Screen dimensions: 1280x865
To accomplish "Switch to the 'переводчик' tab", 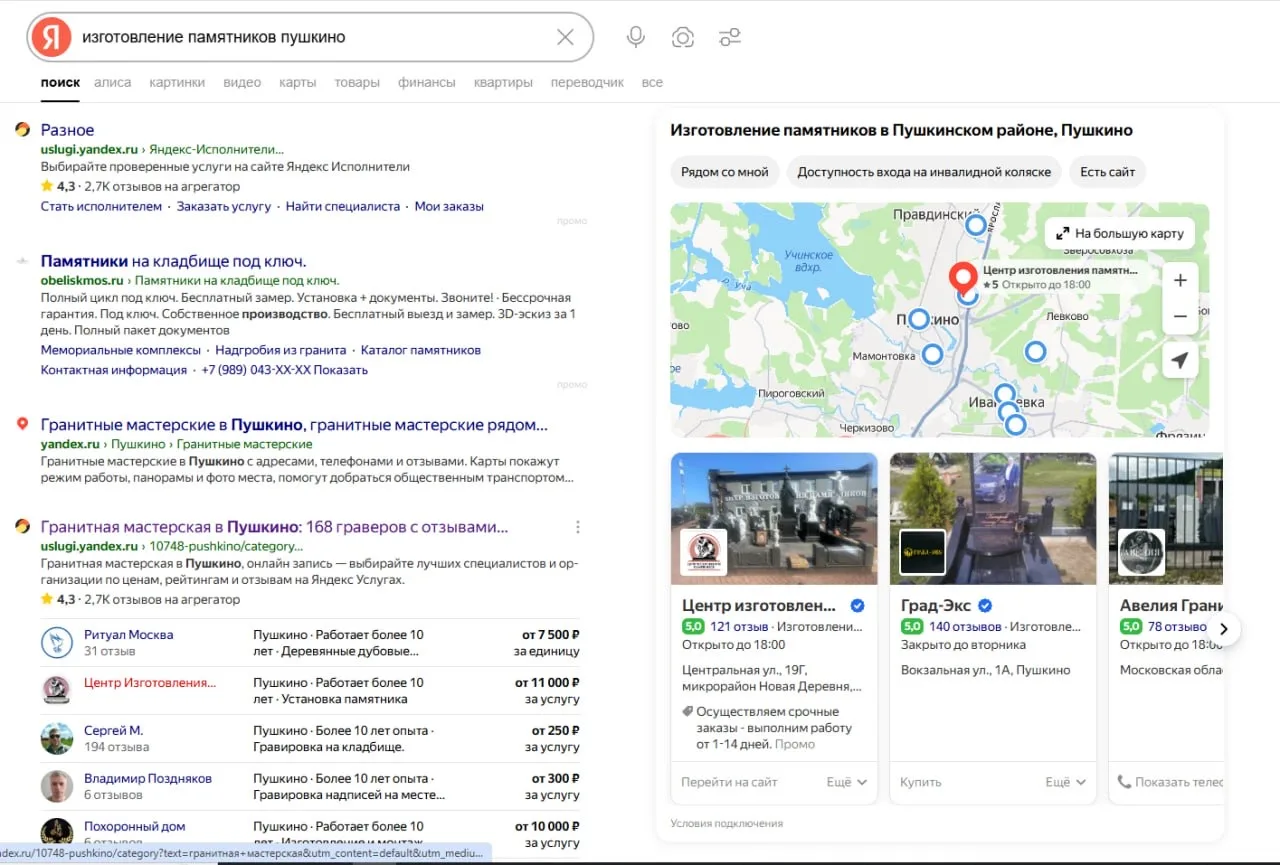I will [x=587, y=82].
